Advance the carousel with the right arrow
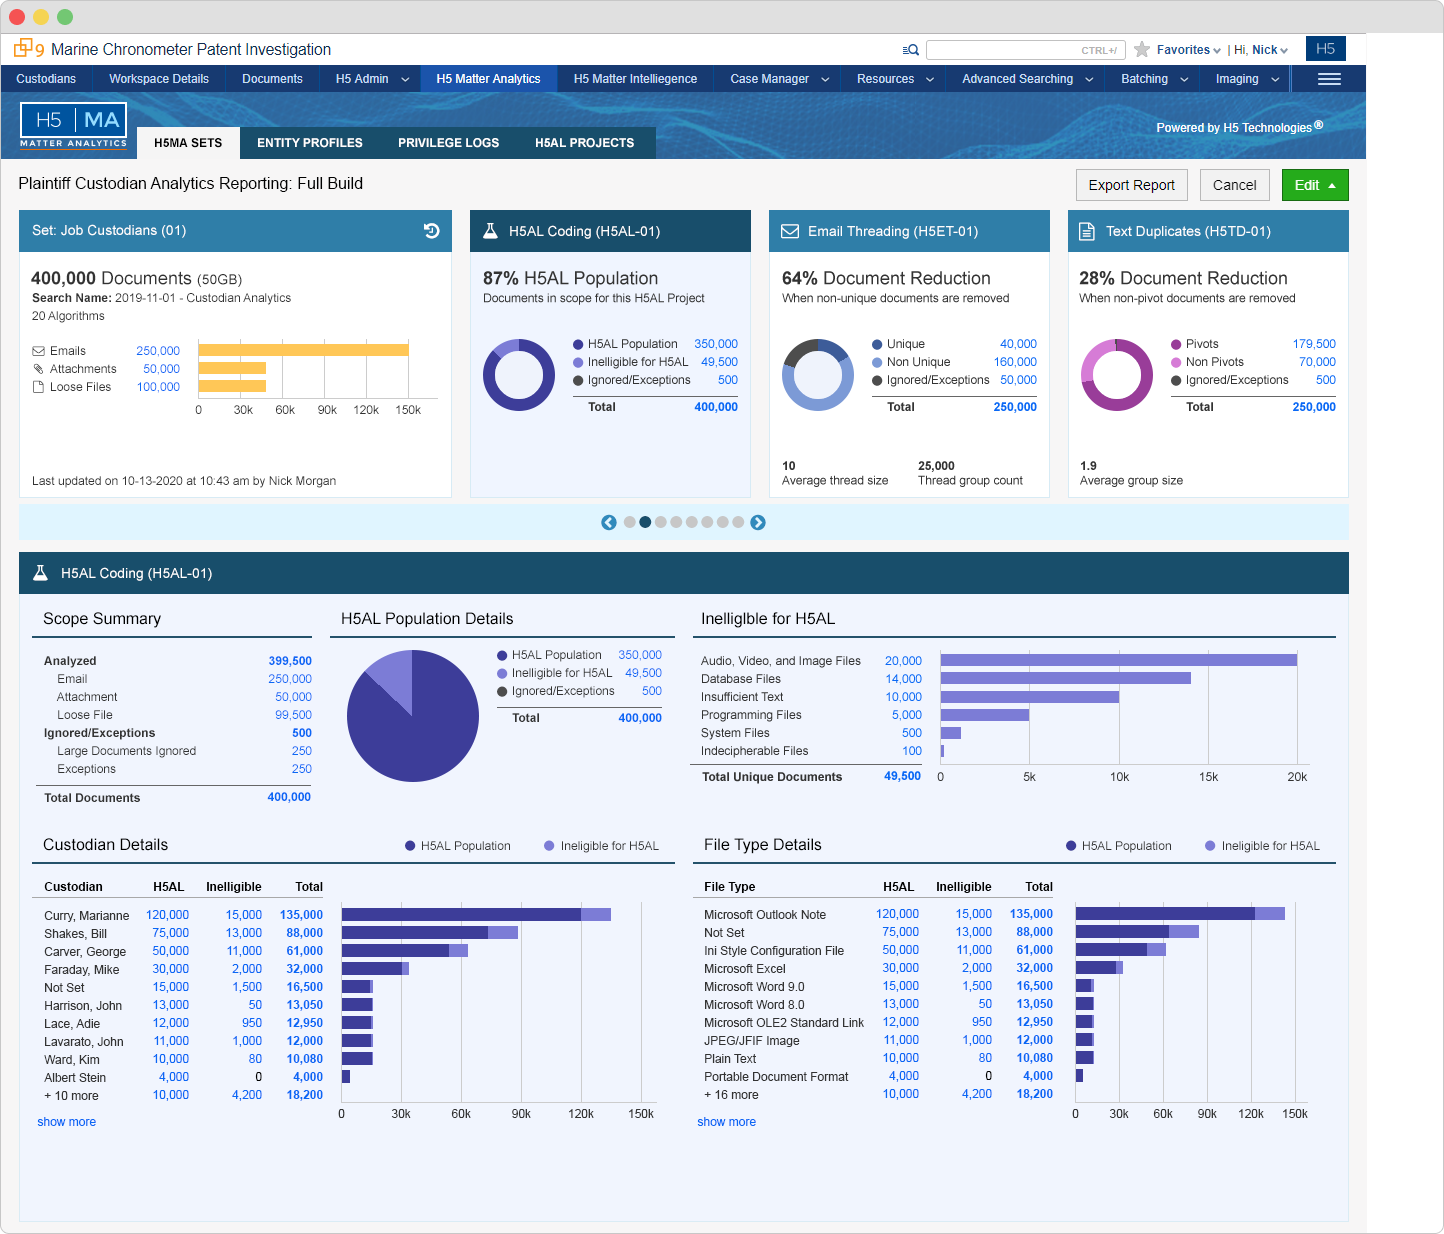The height and width of the screenshot is (1234, 1444). pyautogui.click(x=758, y=522)
